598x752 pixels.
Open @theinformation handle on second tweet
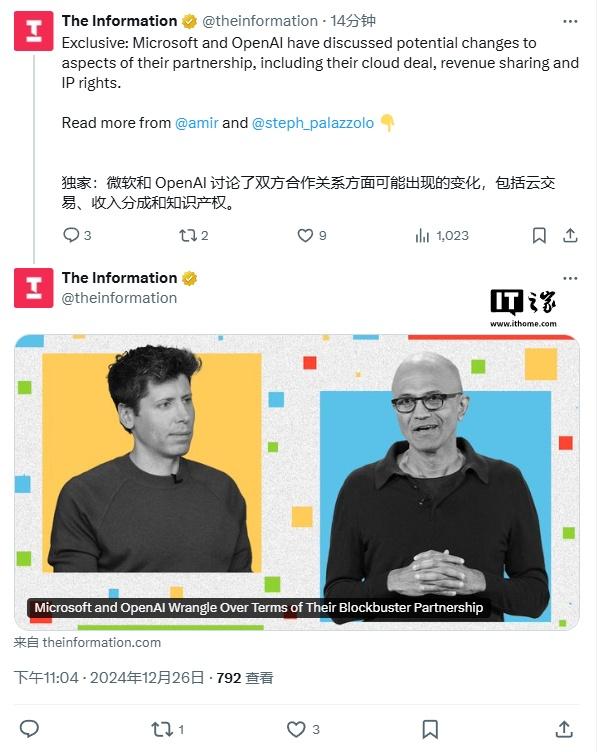click(119, 298)
